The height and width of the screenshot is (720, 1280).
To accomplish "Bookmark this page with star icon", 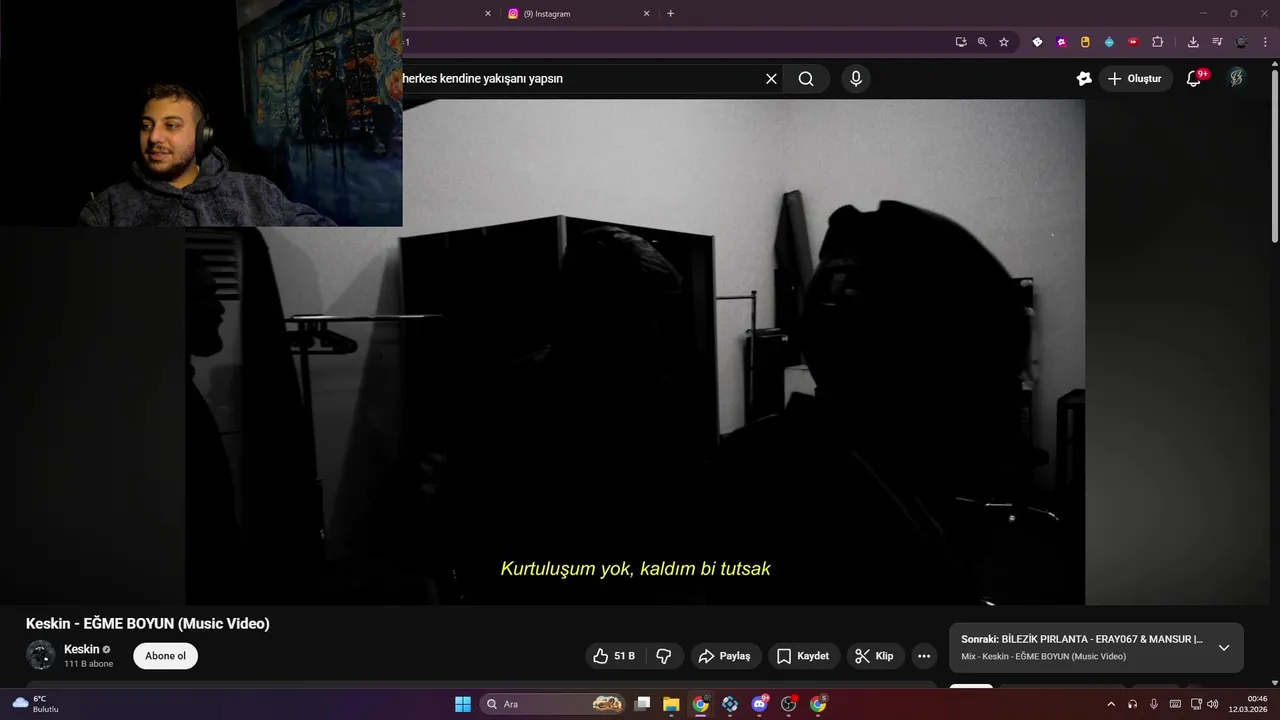I will coord(1004,42).
